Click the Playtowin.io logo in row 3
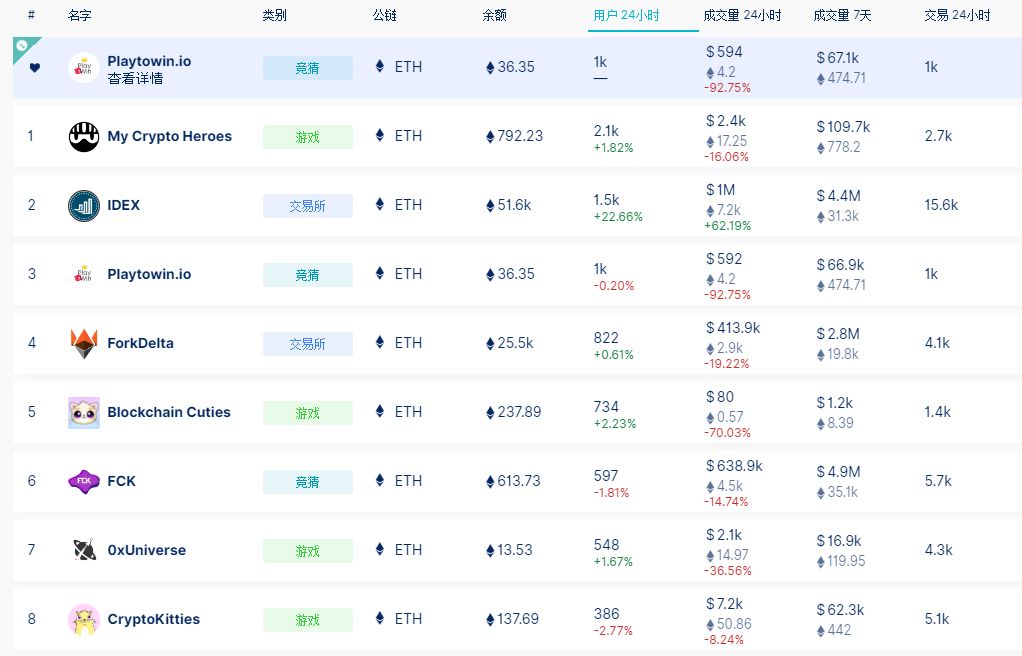The height and width of the screenshot is (656, 1022). [x=84, y=275]
